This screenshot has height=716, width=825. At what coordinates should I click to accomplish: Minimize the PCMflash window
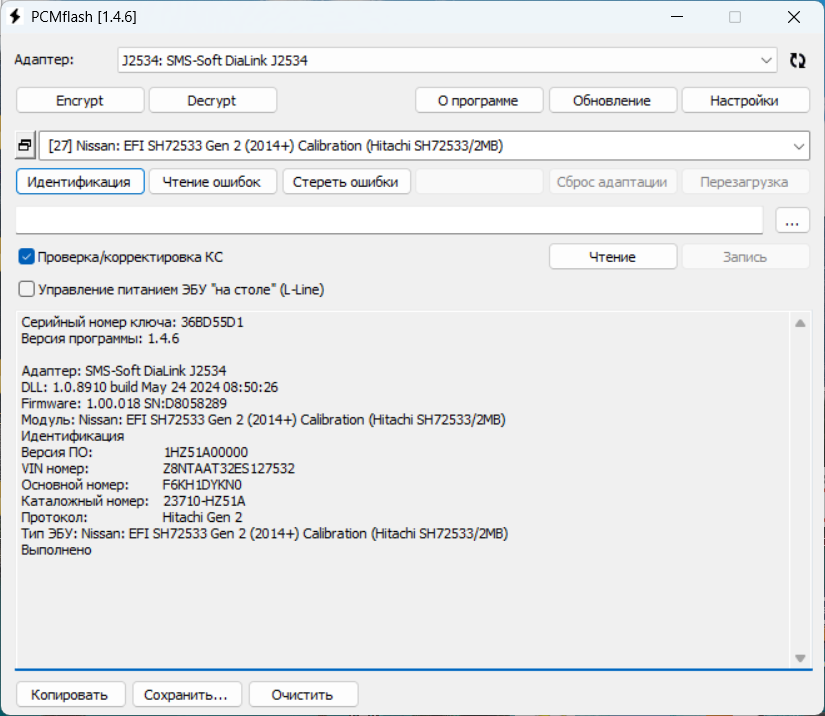[x=677, y=17]
